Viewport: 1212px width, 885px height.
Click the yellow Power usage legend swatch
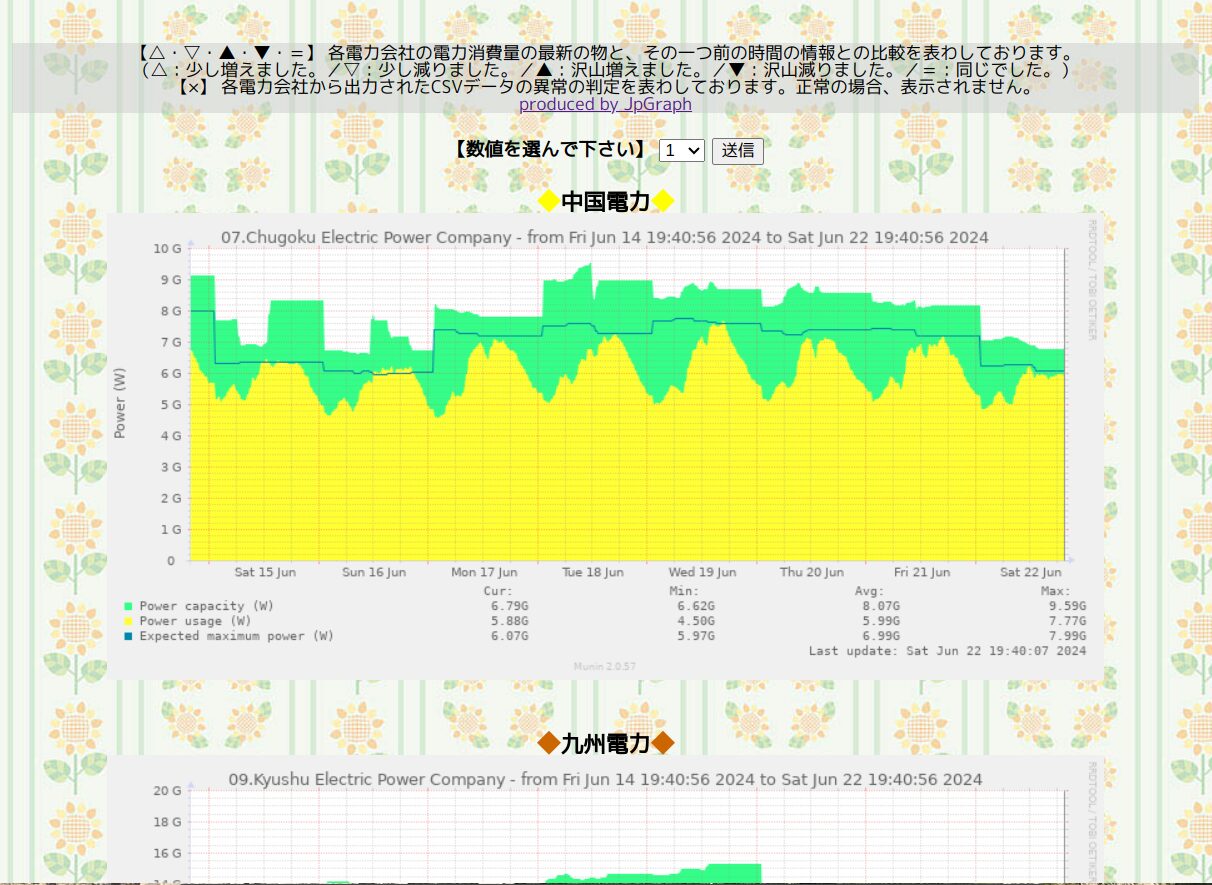click(128, 621)
